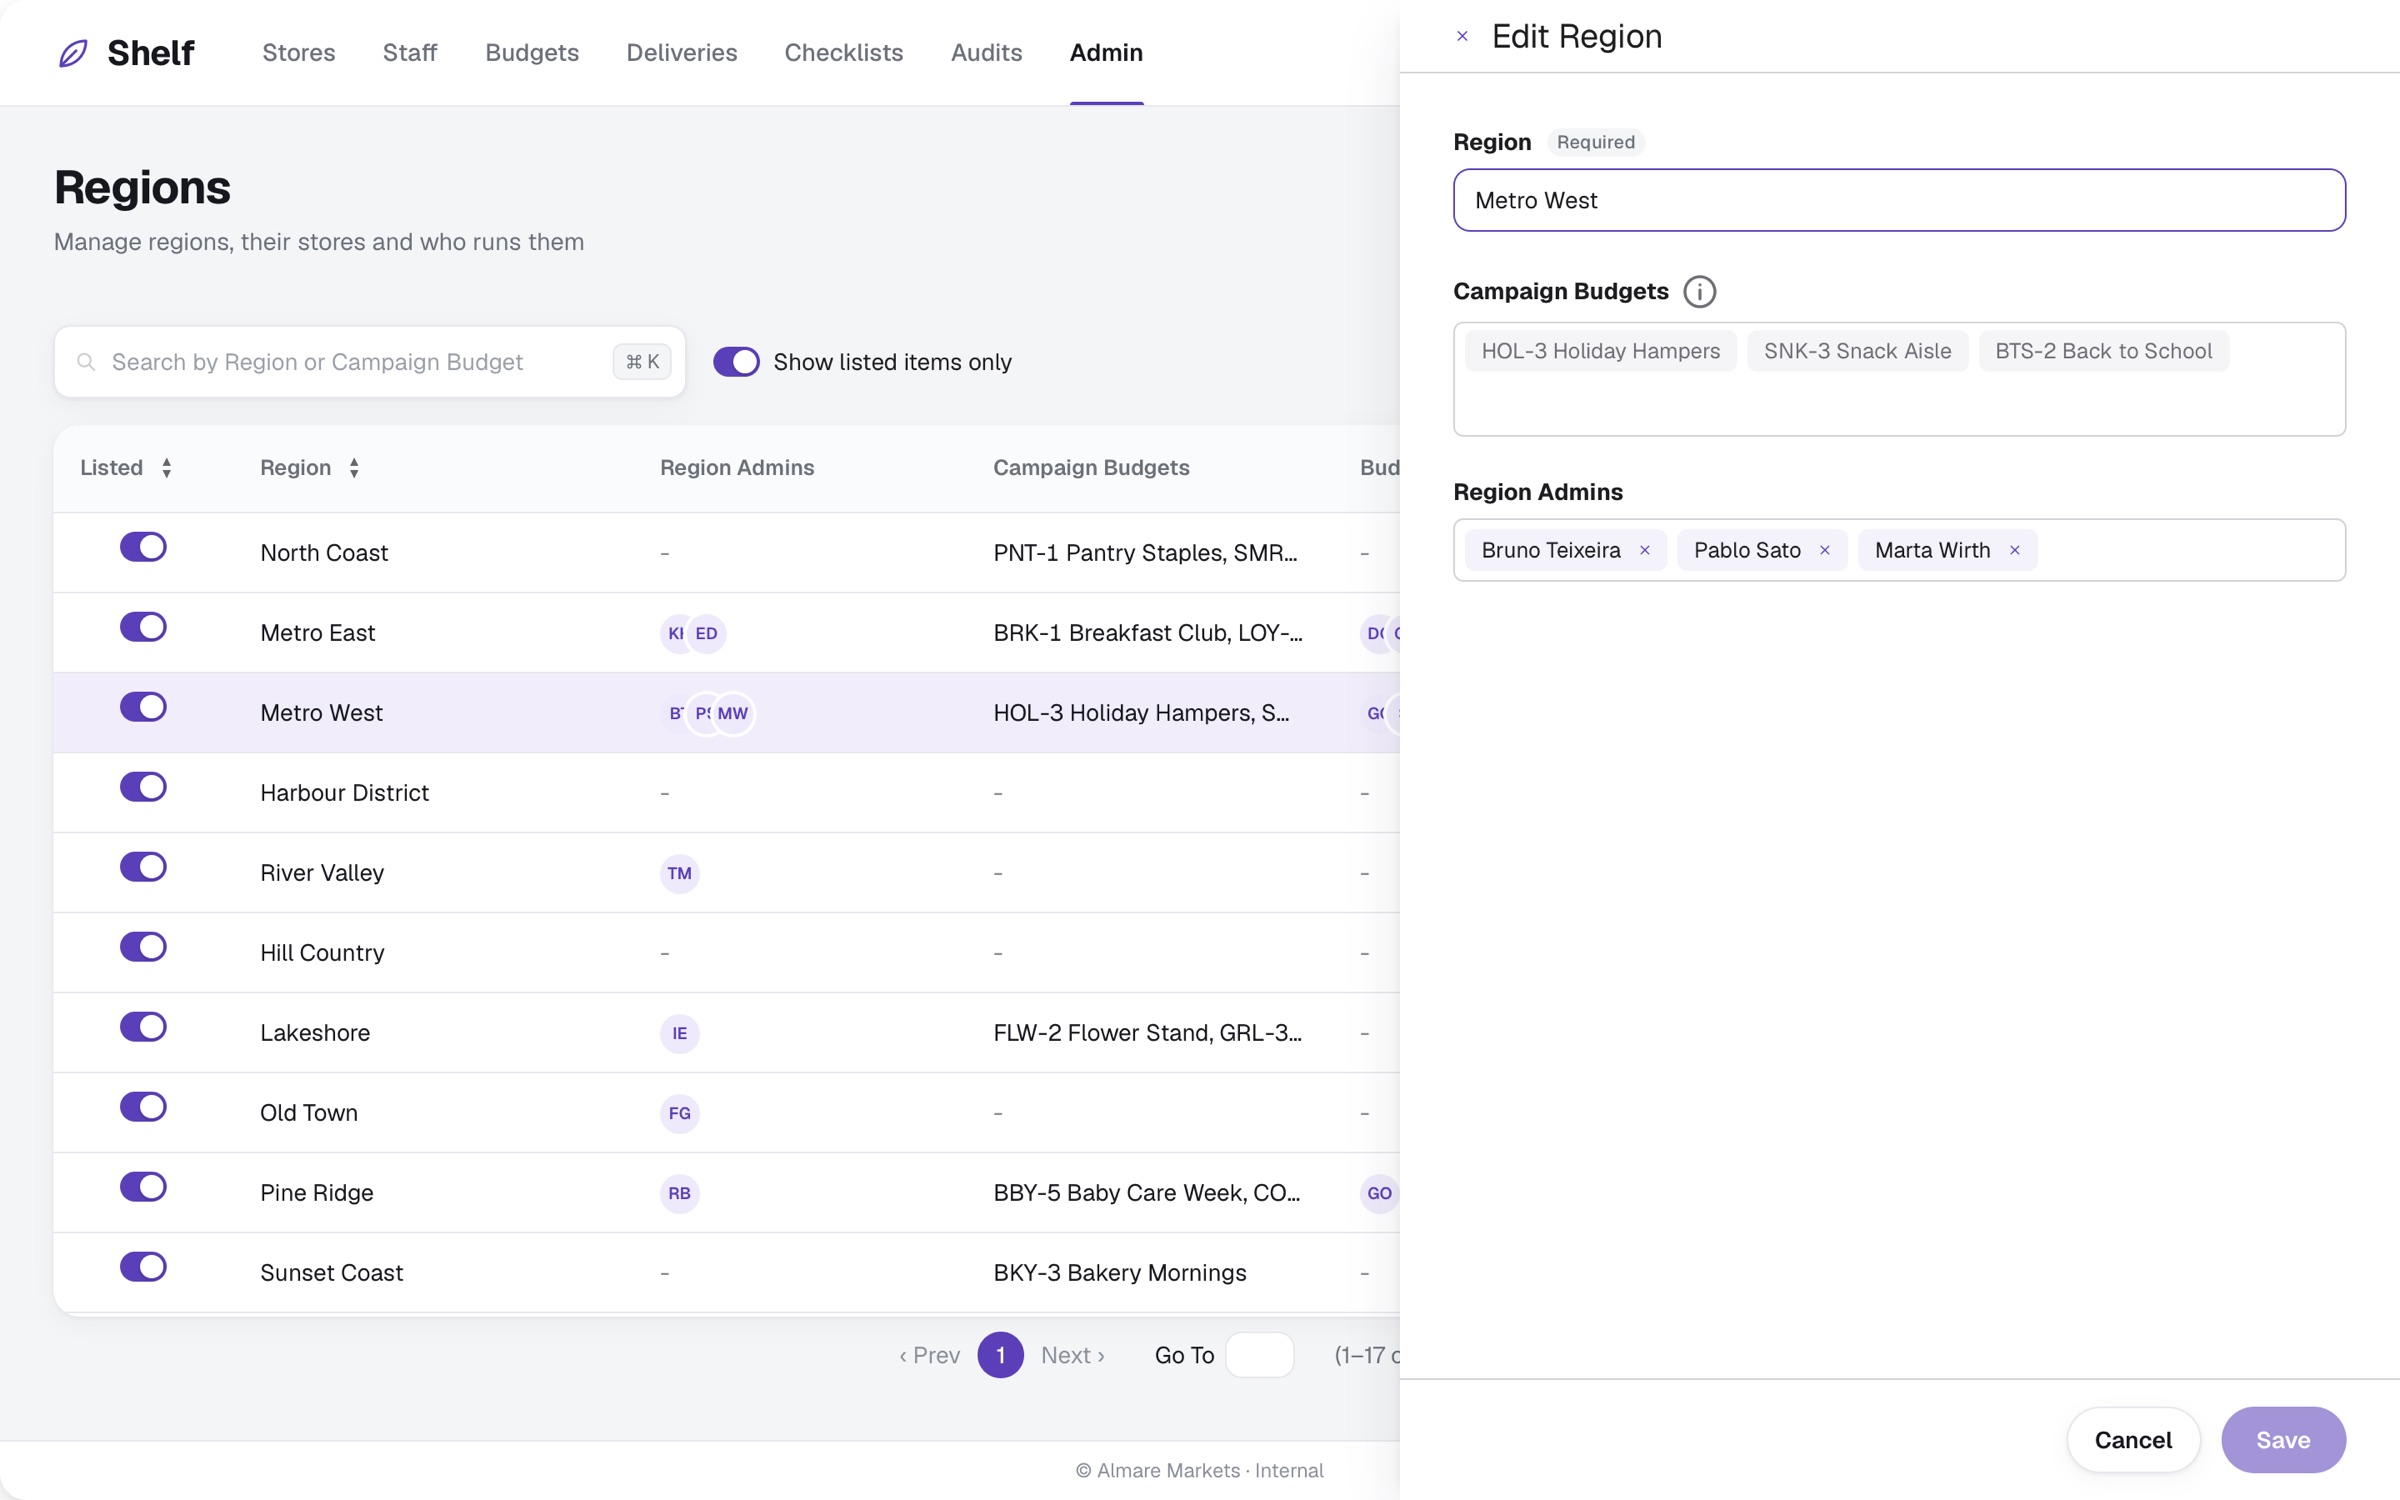Click the search magnifier icon
The image size is (2400, 1500).
point(86,362)
